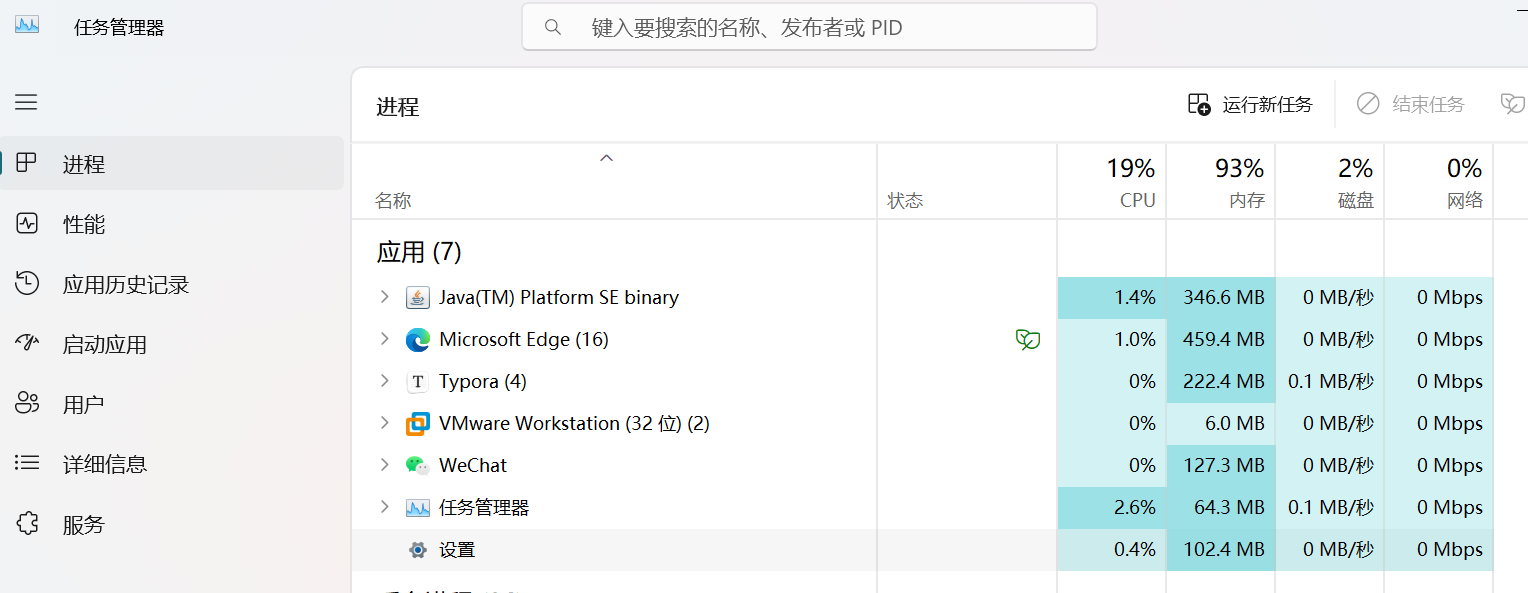
Task: Click the 结束任务 button label
Action: (x=1428, y=104)
